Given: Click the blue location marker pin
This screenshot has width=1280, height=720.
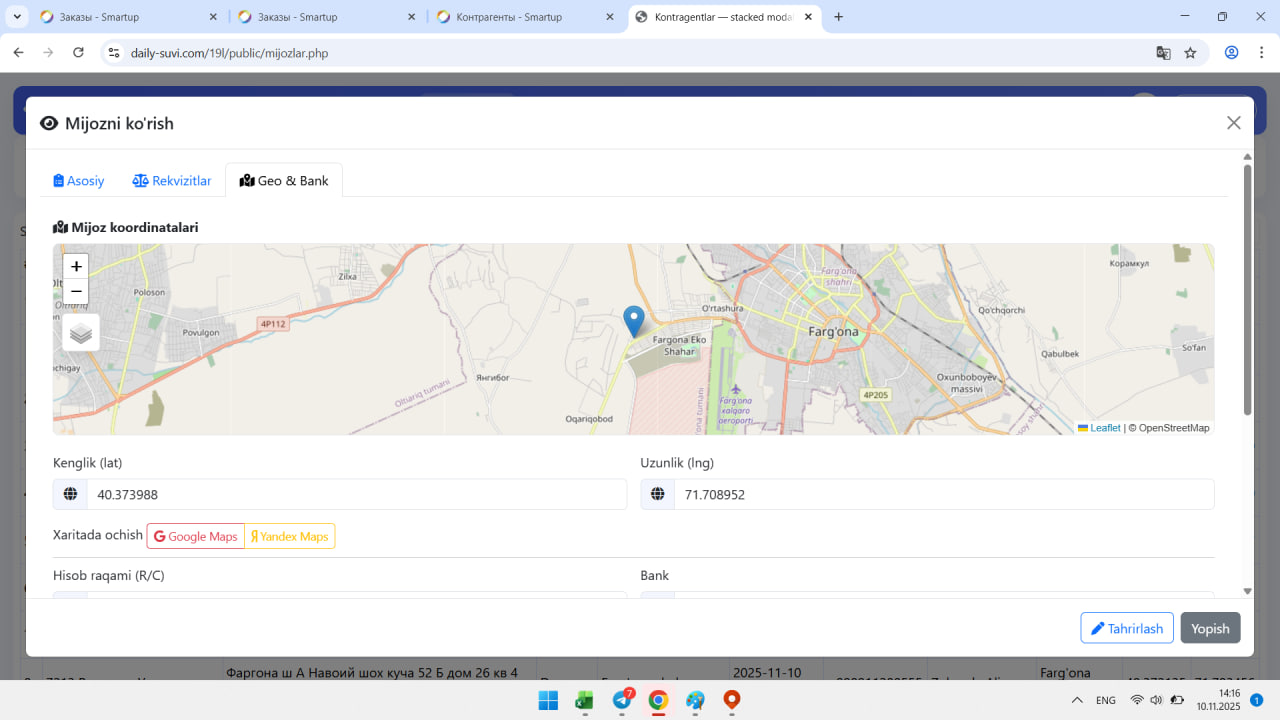Looking at the screenshot, I should 634,320.
